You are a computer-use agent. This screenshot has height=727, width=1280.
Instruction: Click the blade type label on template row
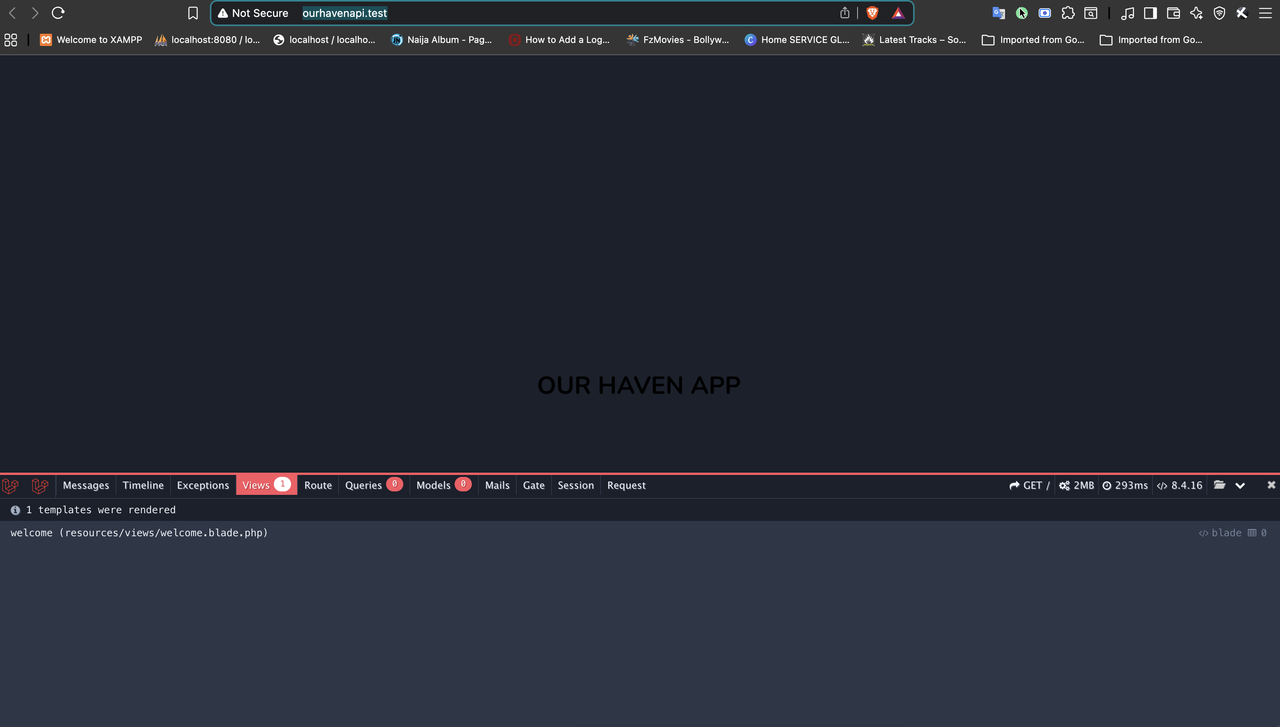tap(1220, 533)
